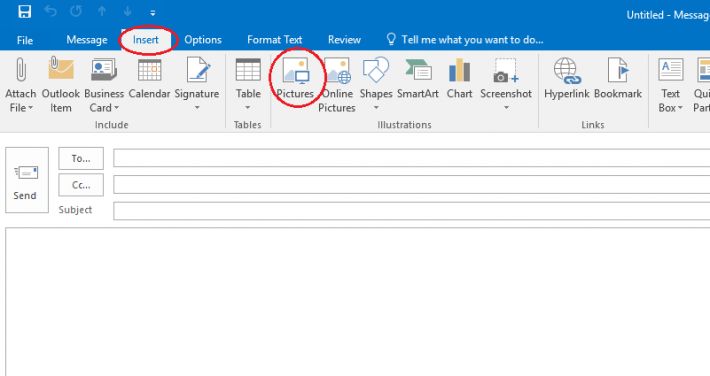The image size is (710, 376).
Task: Switch to the Format Text tab
Action: pos(274,40)
